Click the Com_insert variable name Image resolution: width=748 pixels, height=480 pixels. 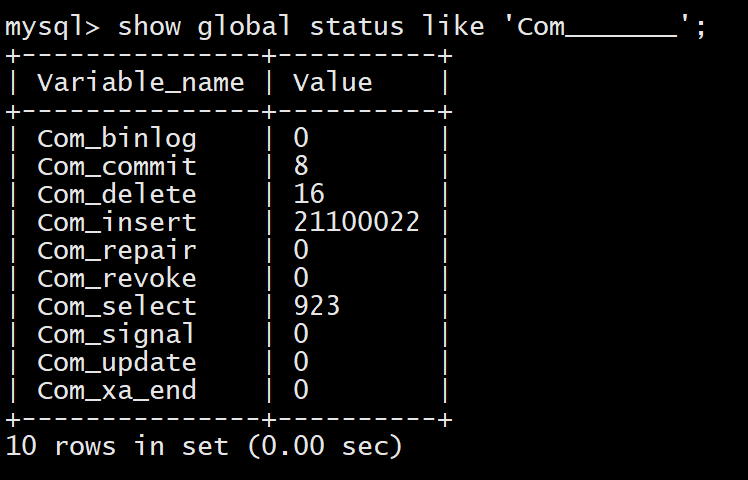coord(117,222)
